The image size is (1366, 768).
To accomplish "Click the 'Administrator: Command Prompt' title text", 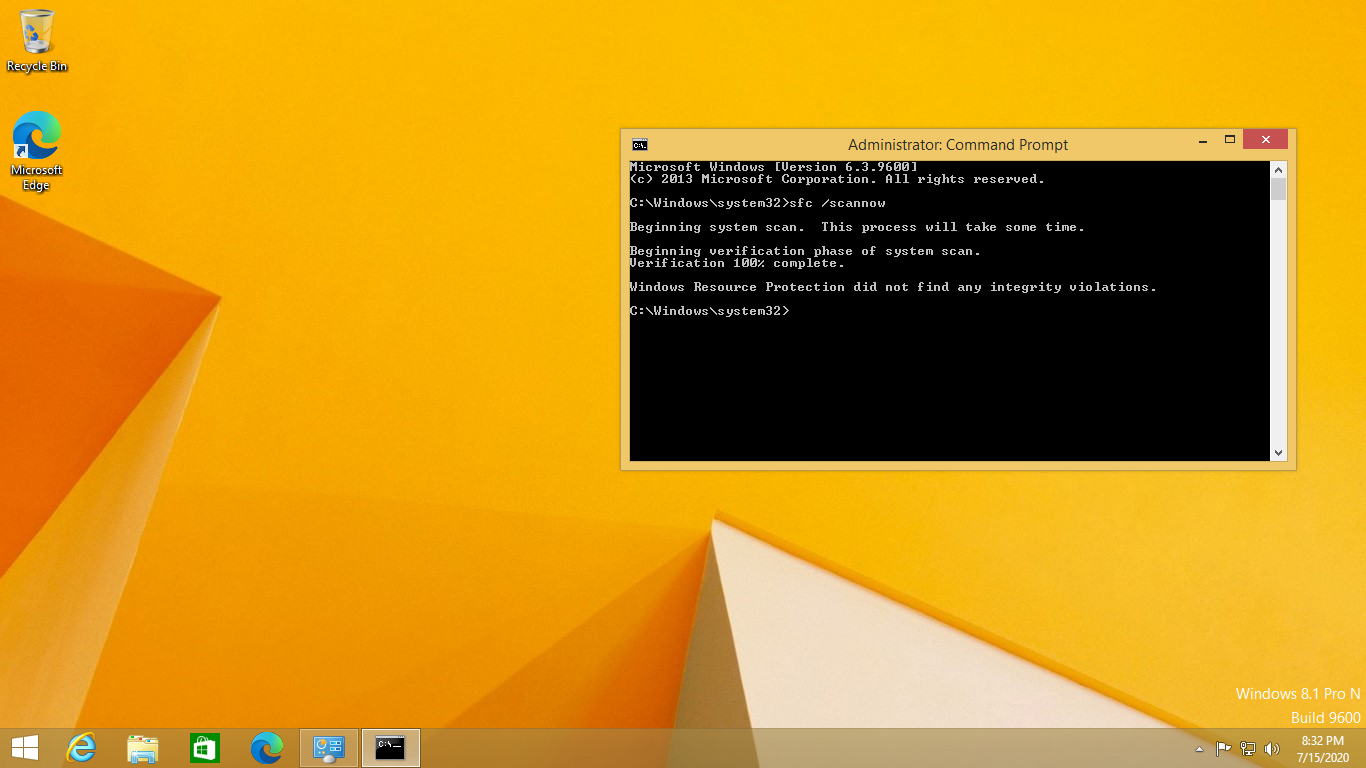I will [958, 145].
